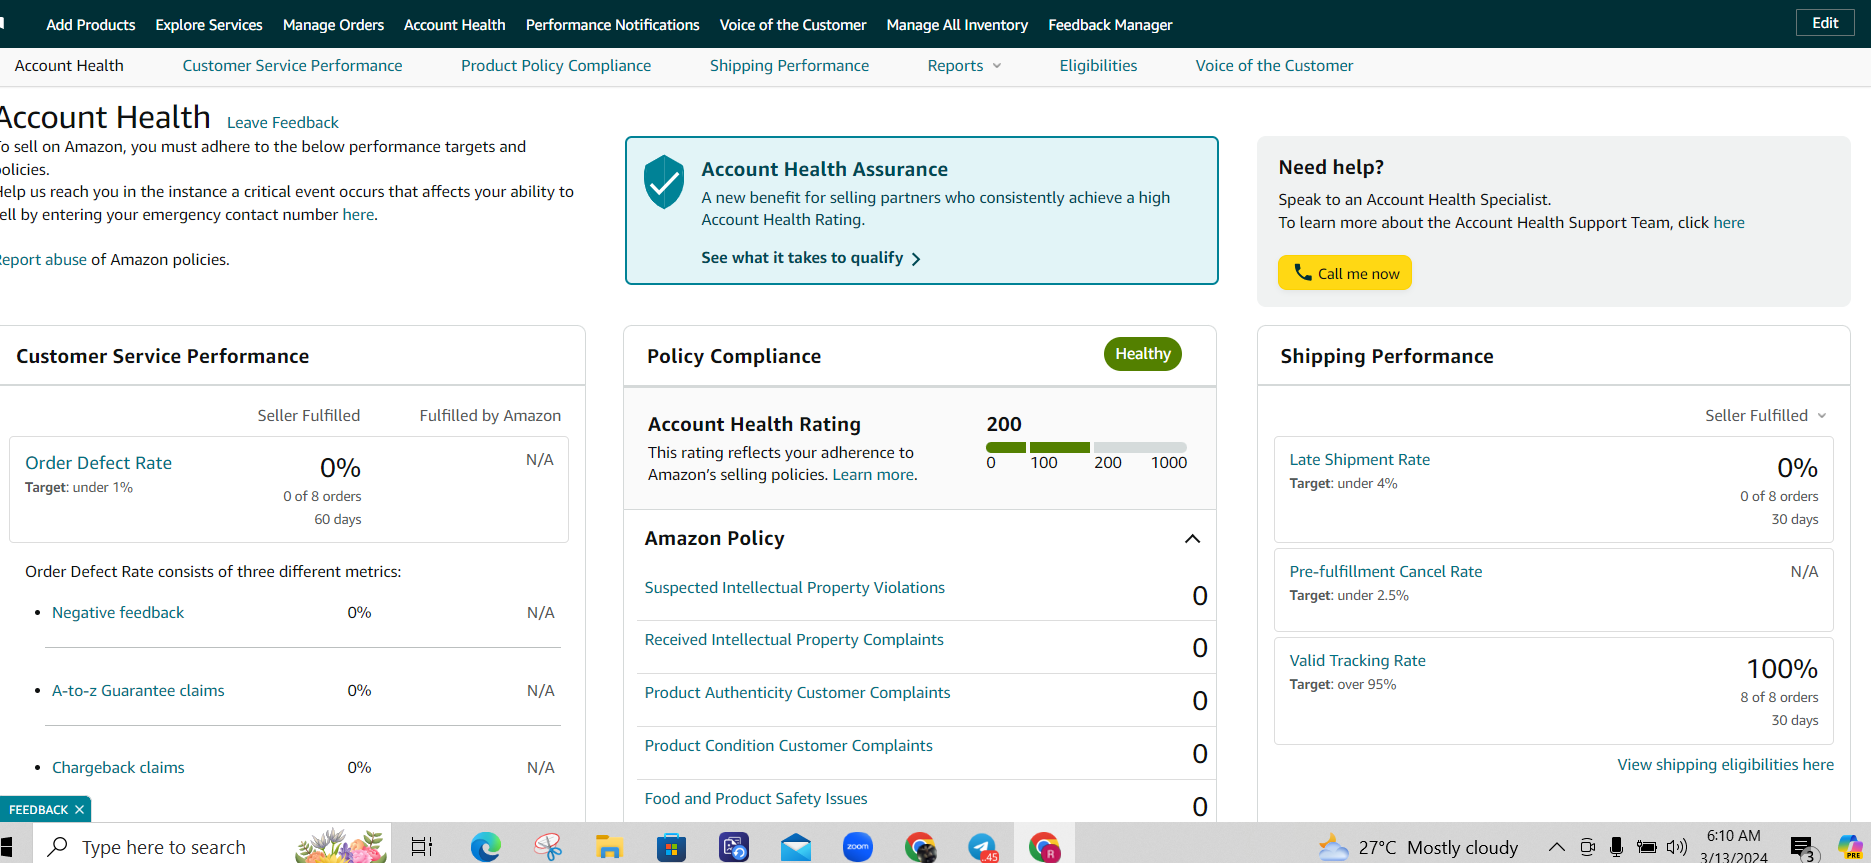Screen dimensions: 1871x863
Task: Click the search magnifier icon on taskbar
Action: 59,847
